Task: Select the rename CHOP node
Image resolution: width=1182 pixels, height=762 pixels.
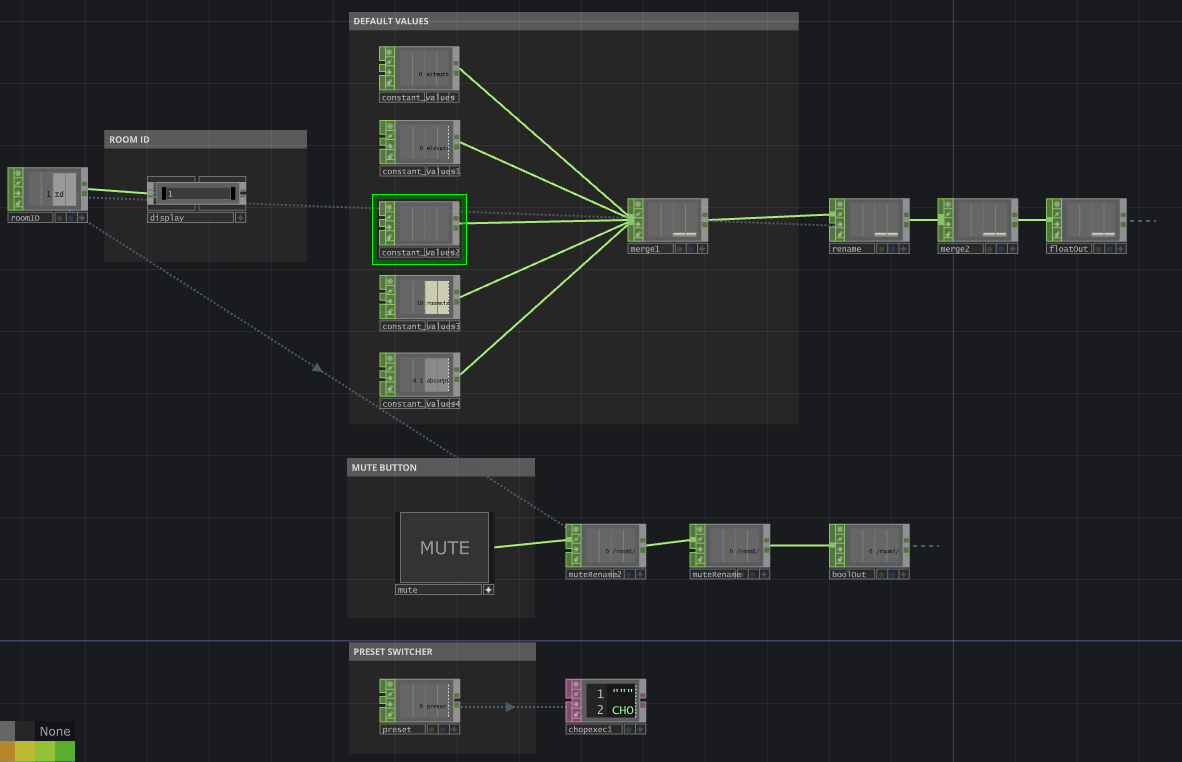Action: (869, 220)
